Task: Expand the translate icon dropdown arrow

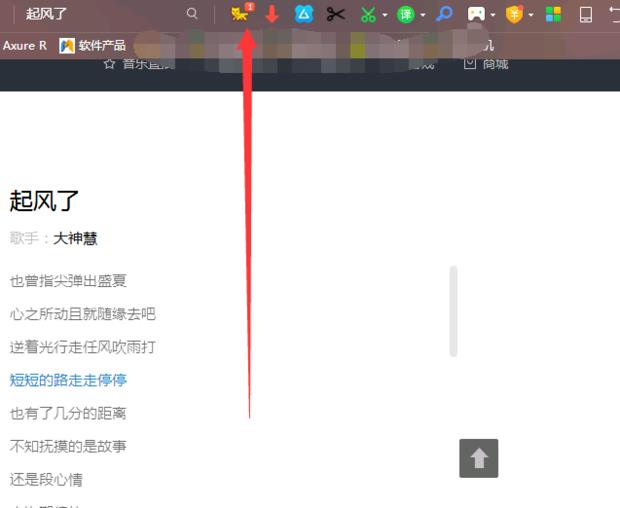Action: pos(423,15)
